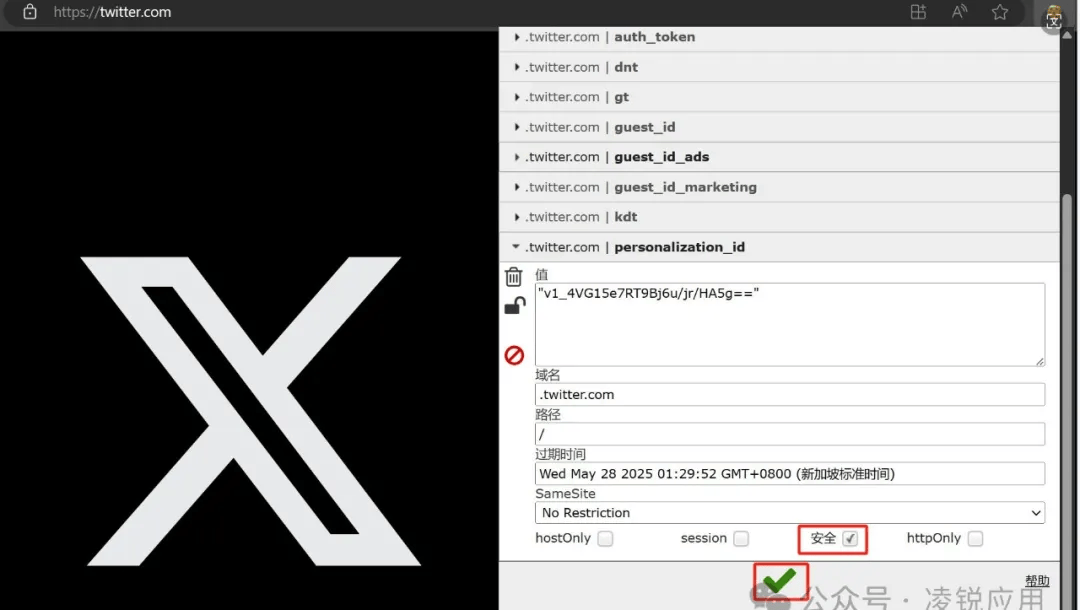Open the read-aloud icon in the address bar
Image resolution: width=1080 pixels, height=610 pixels.
[959, 12]
